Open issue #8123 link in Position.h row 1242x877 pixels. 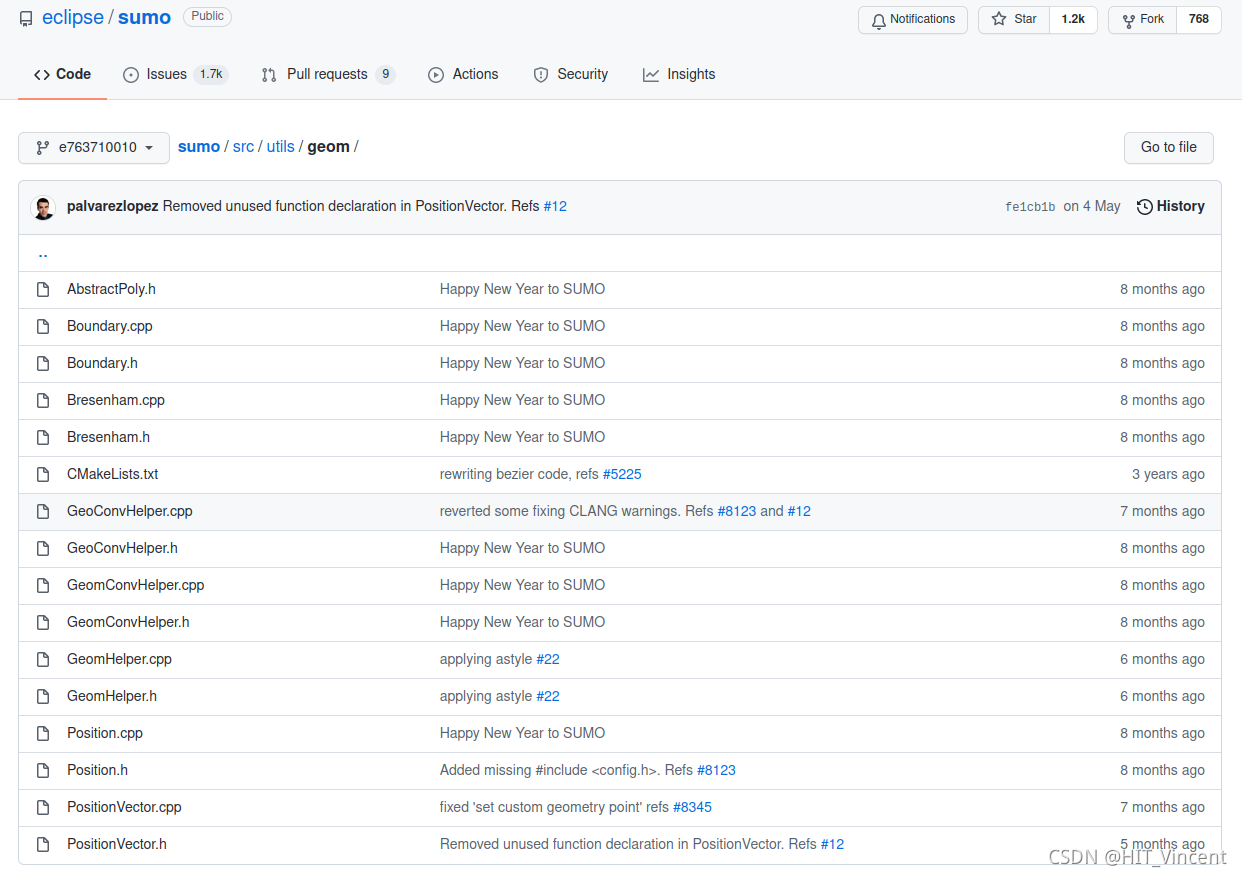tap(716, 770)
